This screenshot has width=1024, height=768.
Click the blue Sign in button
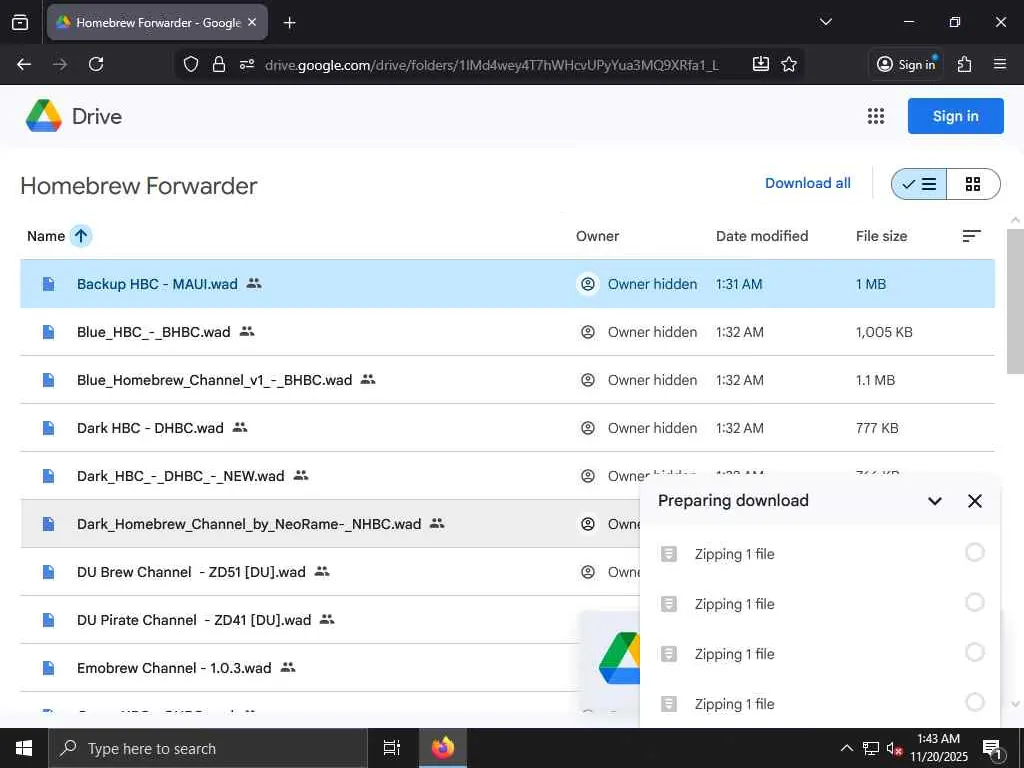pyautogui.click(x=955, y=116)
